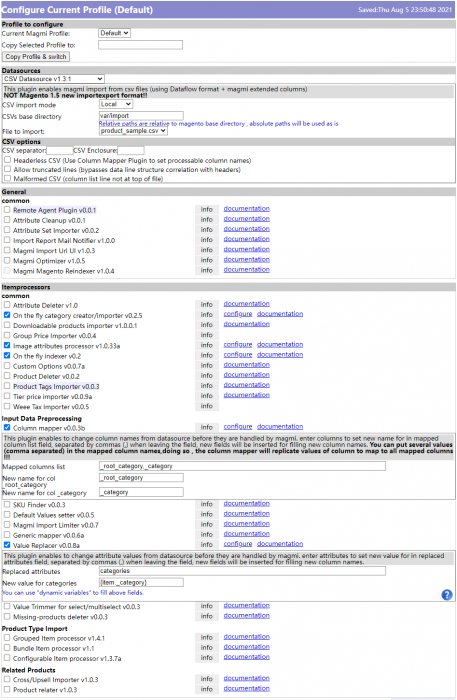Open the CSV import mode dropdown
The image size is (457, 700).
pos(116,104)
